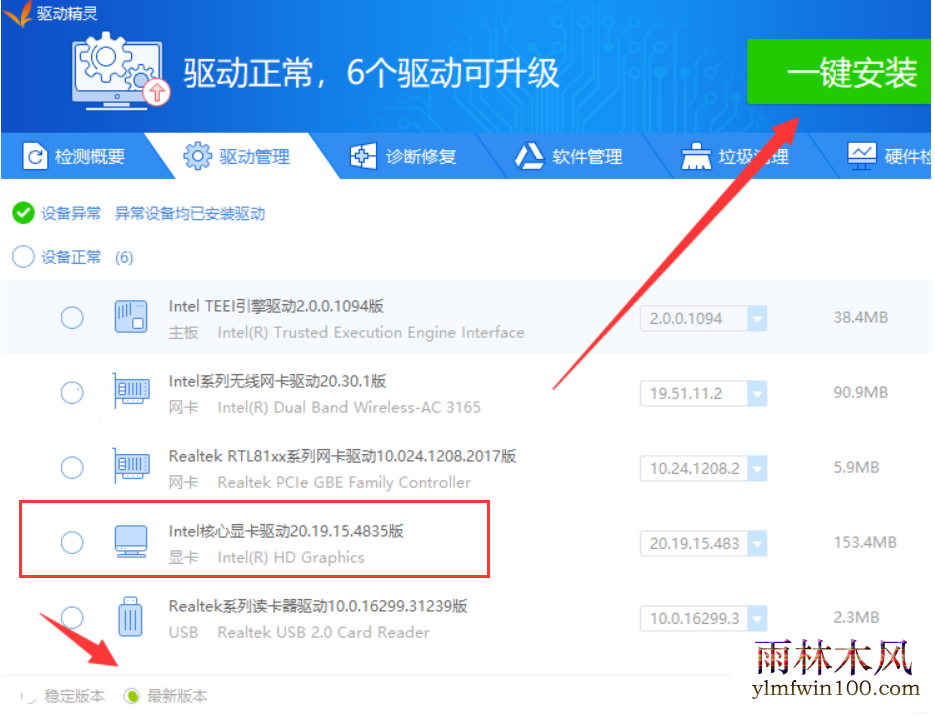Click the Intel系列无线网卡驱动20.30.1版 title

277,381
